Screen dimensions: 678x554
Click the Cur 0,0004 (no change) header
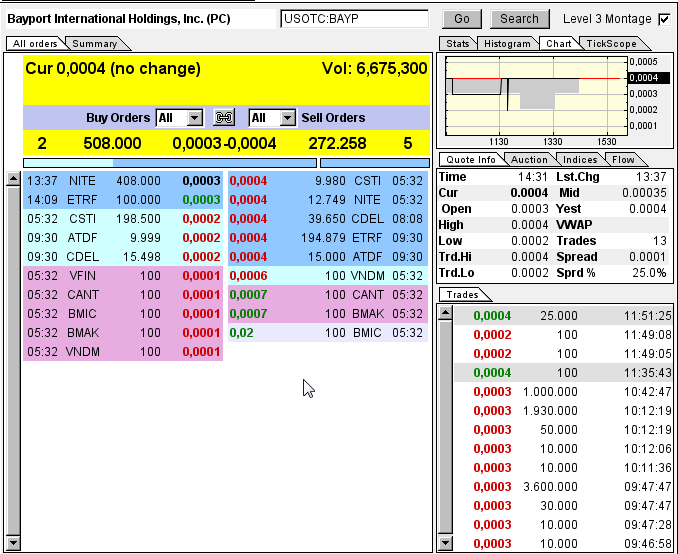[x=113, y=69]
